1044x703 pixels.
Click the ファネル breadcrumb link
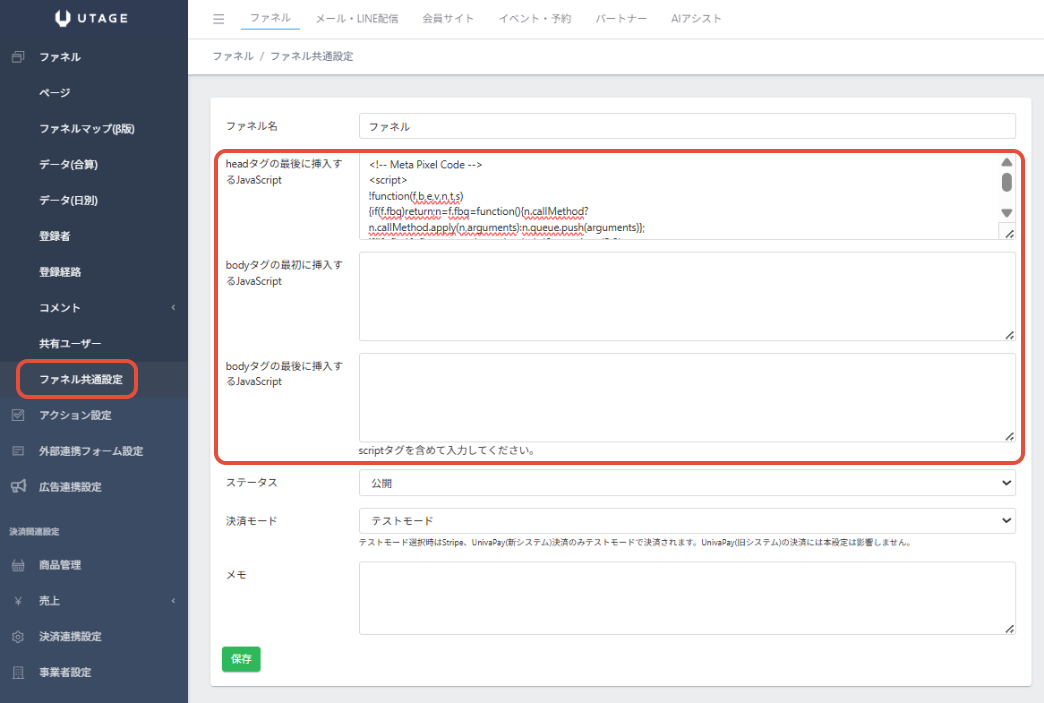[232, 57]
